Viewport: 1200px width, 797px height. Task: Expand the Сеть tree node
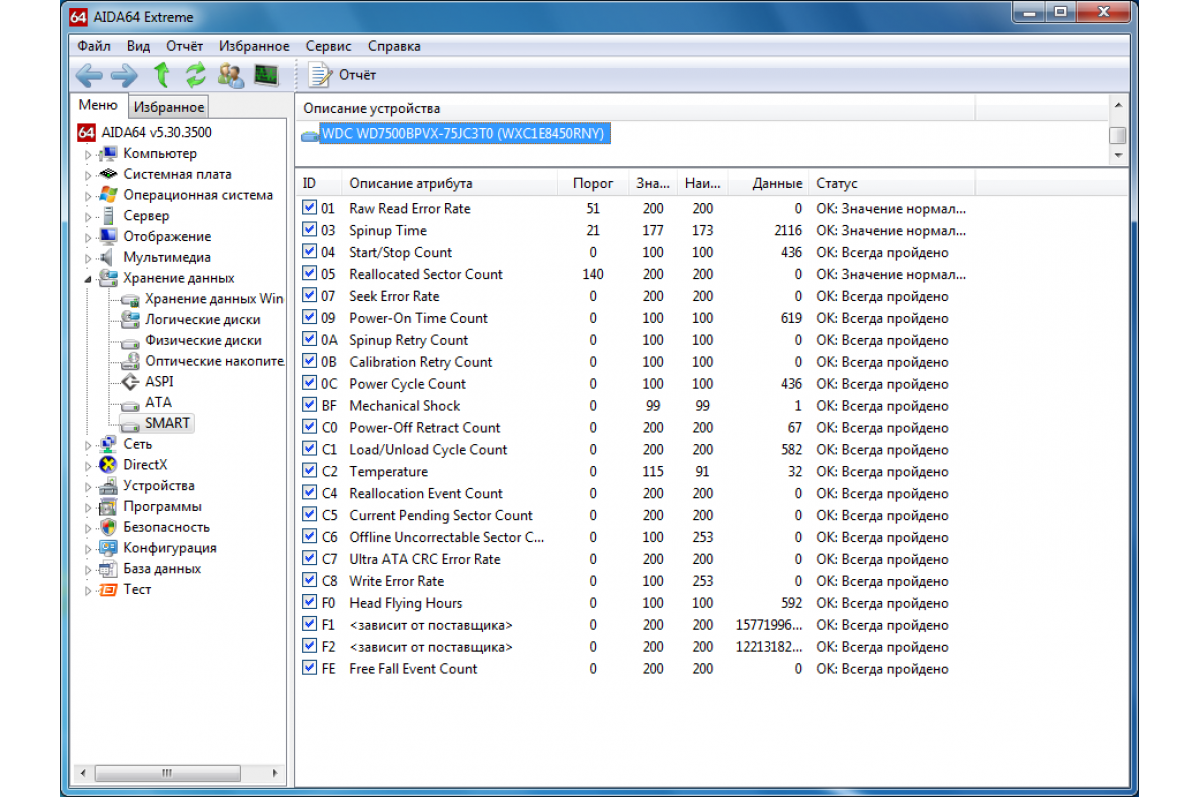coord(88,444)
